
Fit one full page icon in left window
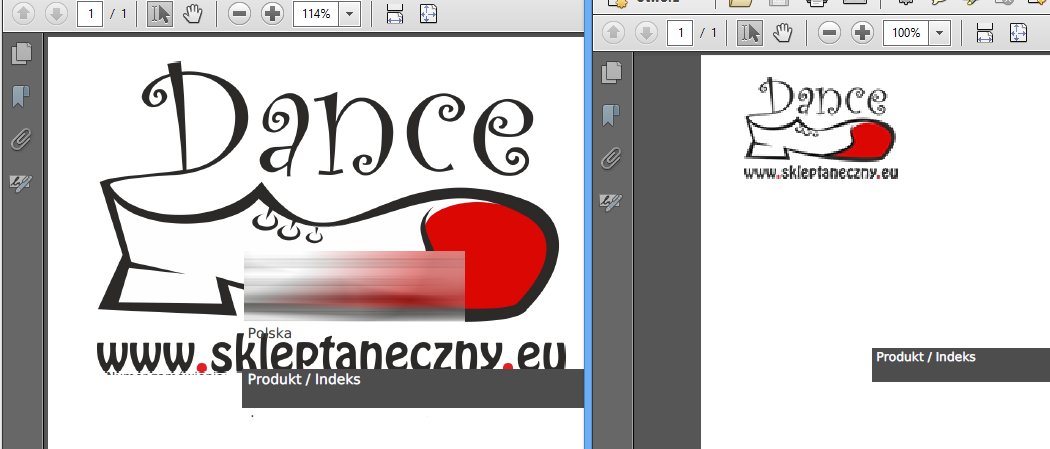pos(428,14)
